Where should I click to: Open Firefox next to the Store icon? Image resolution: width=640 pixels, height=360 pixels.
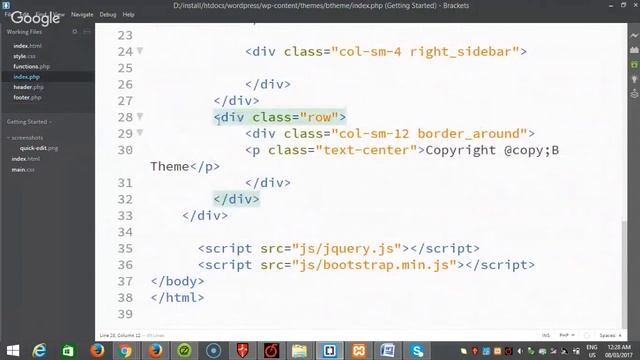[97, 351]
